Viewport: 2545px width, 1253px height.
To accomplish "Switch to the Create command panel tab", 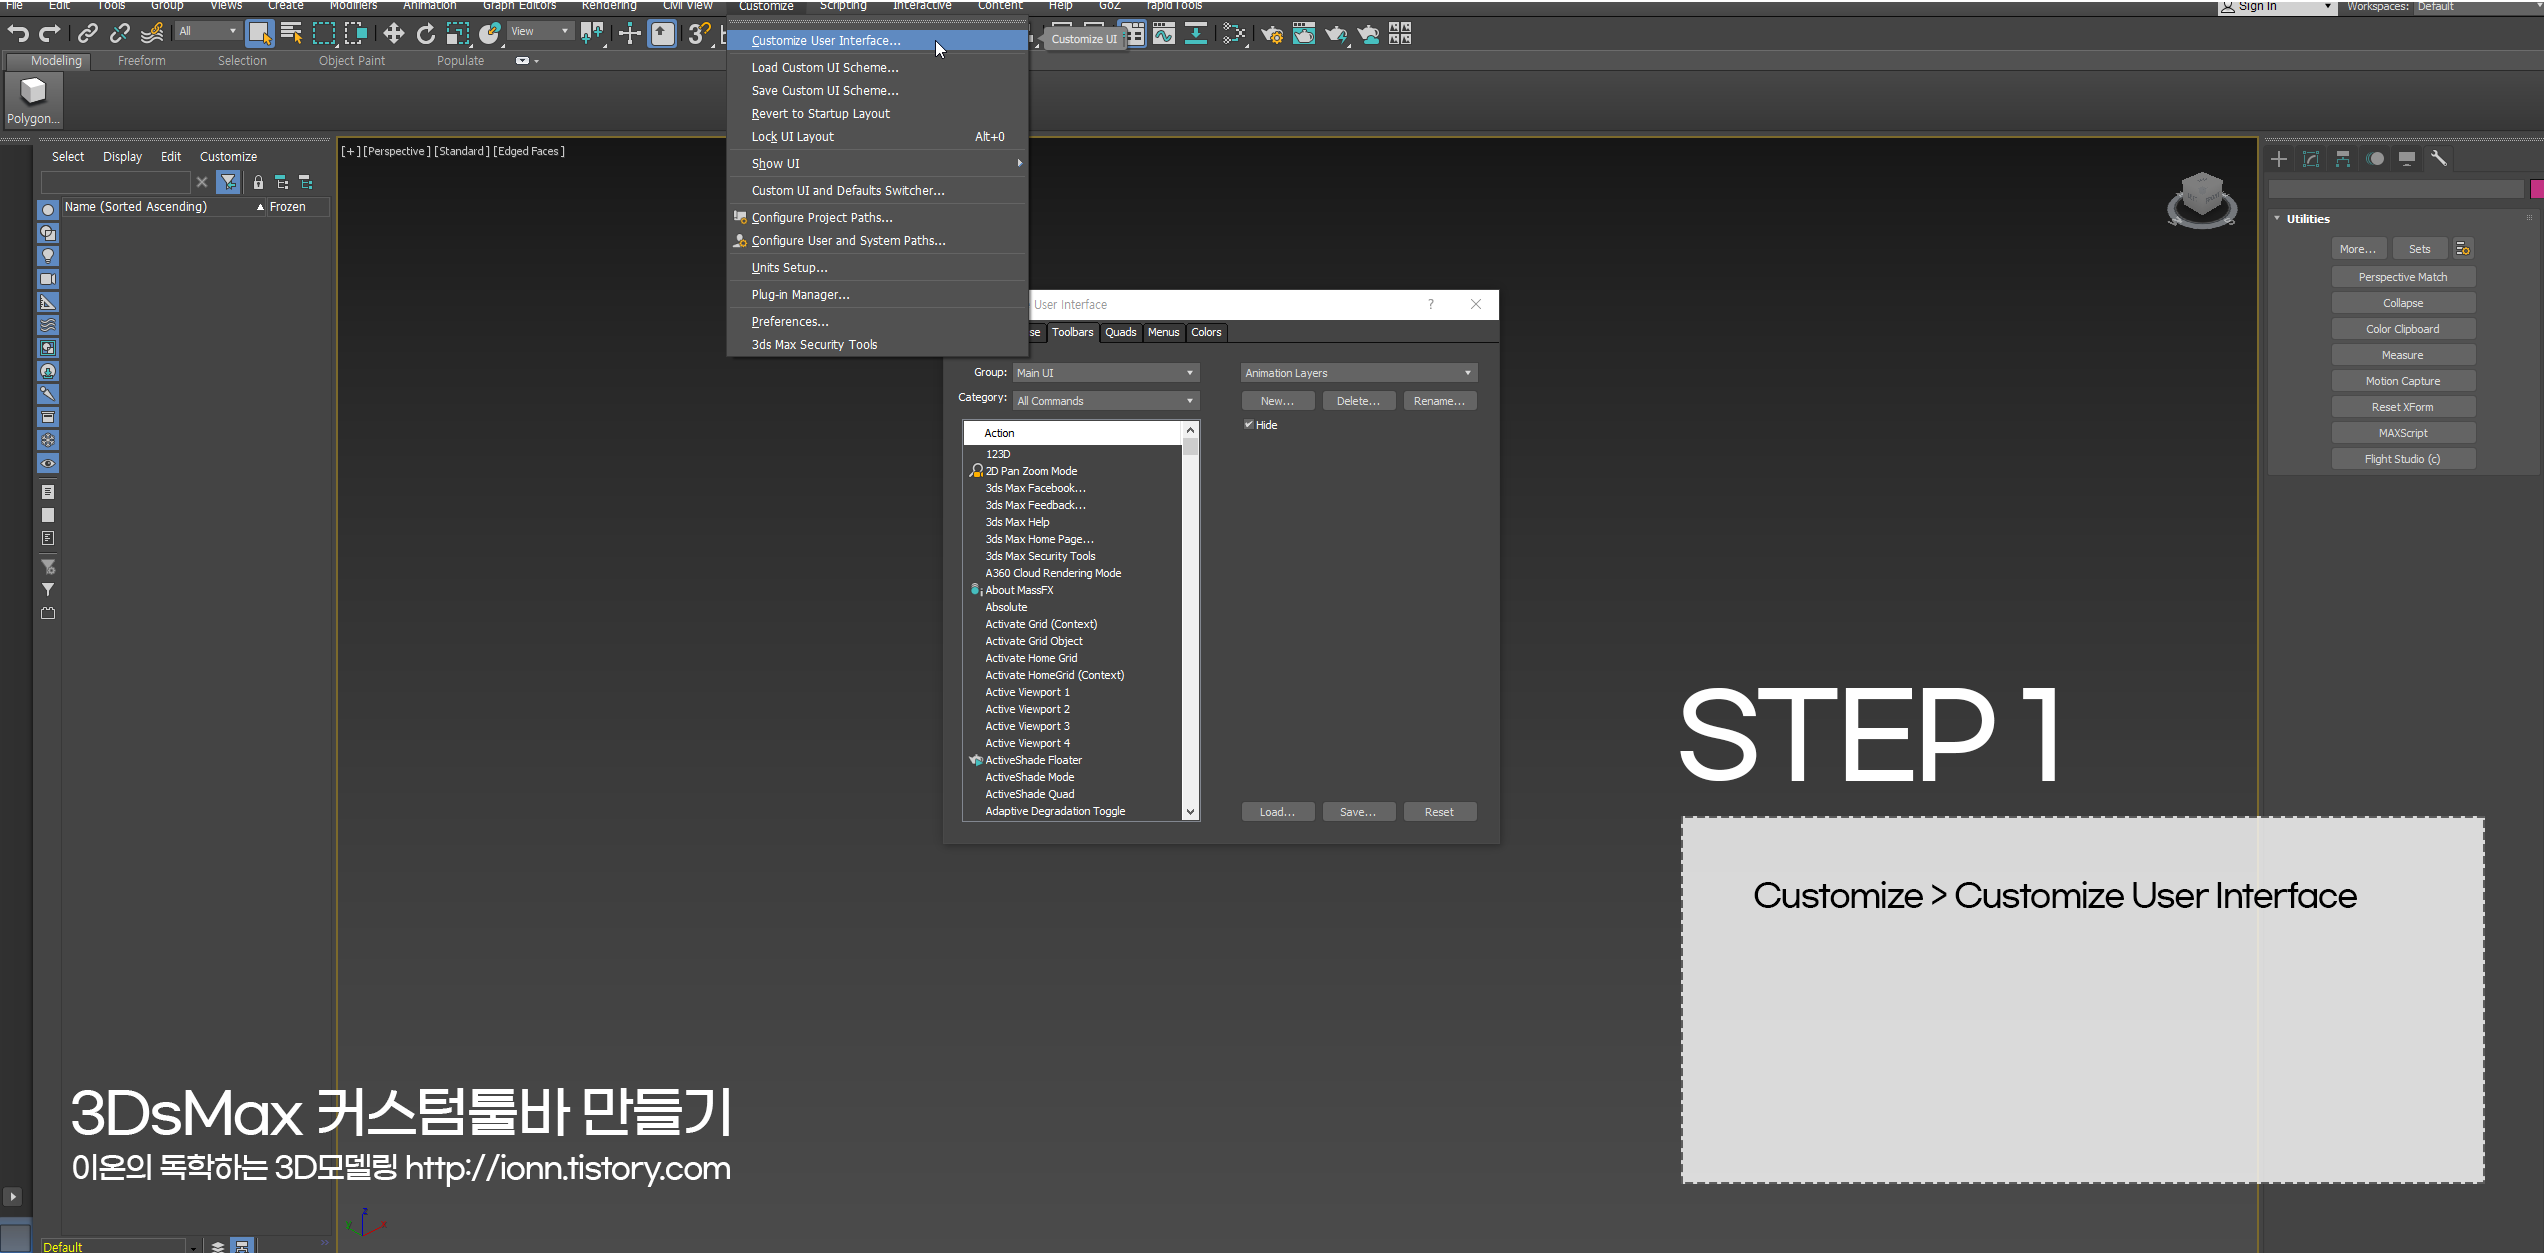I will pos(2279,158).
